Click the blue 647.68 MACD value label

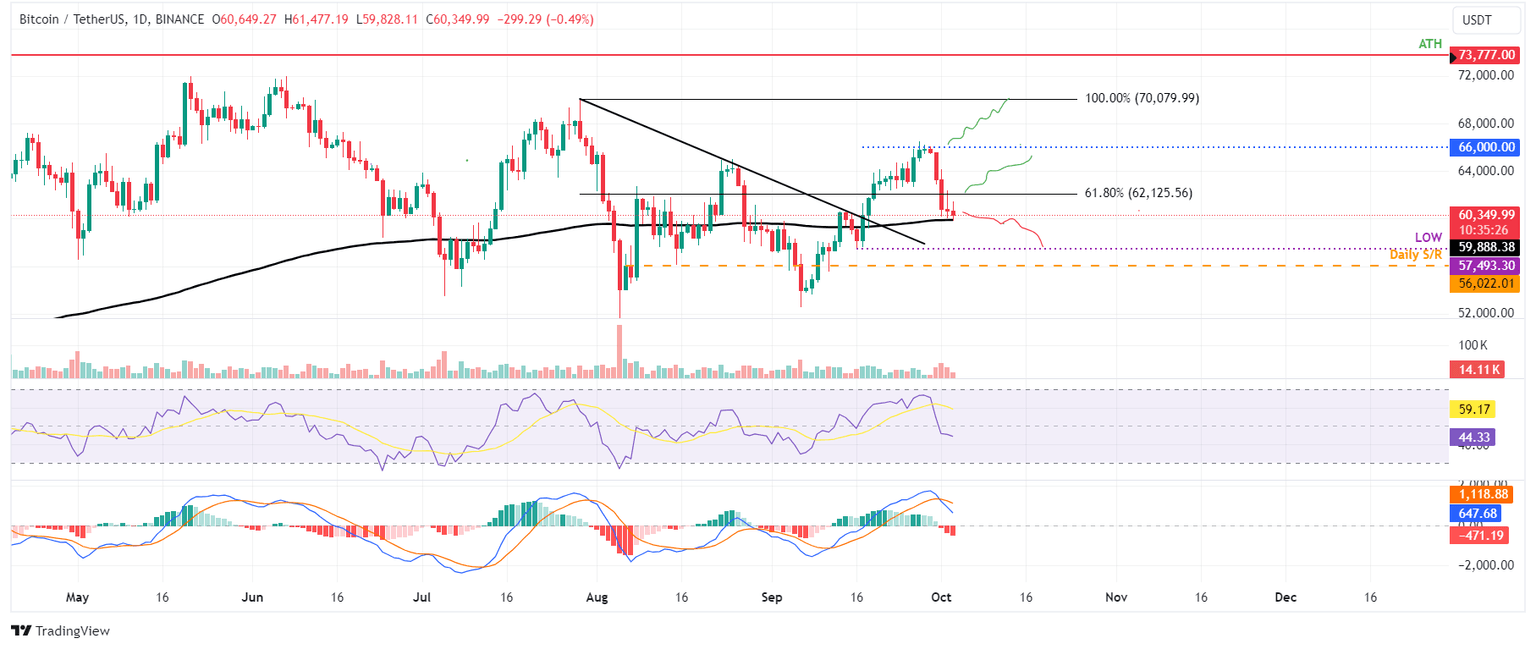click(x=1476, y=513)
